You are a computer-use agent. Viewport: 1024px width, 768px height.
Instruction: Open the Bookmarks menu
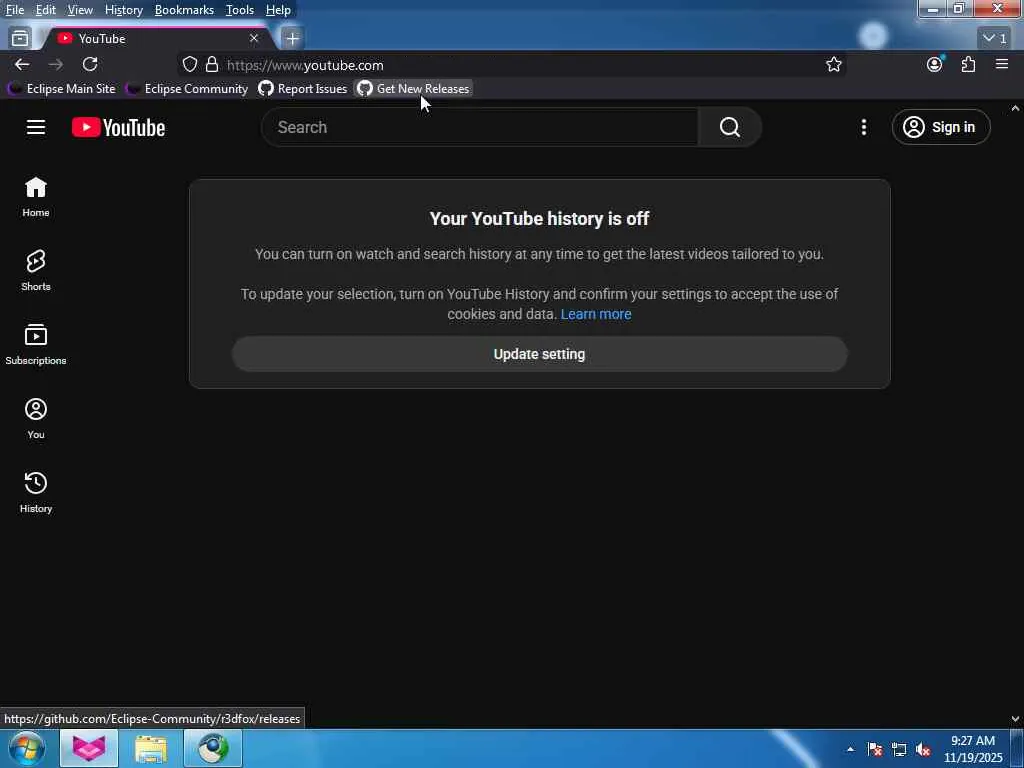point(184,10)
